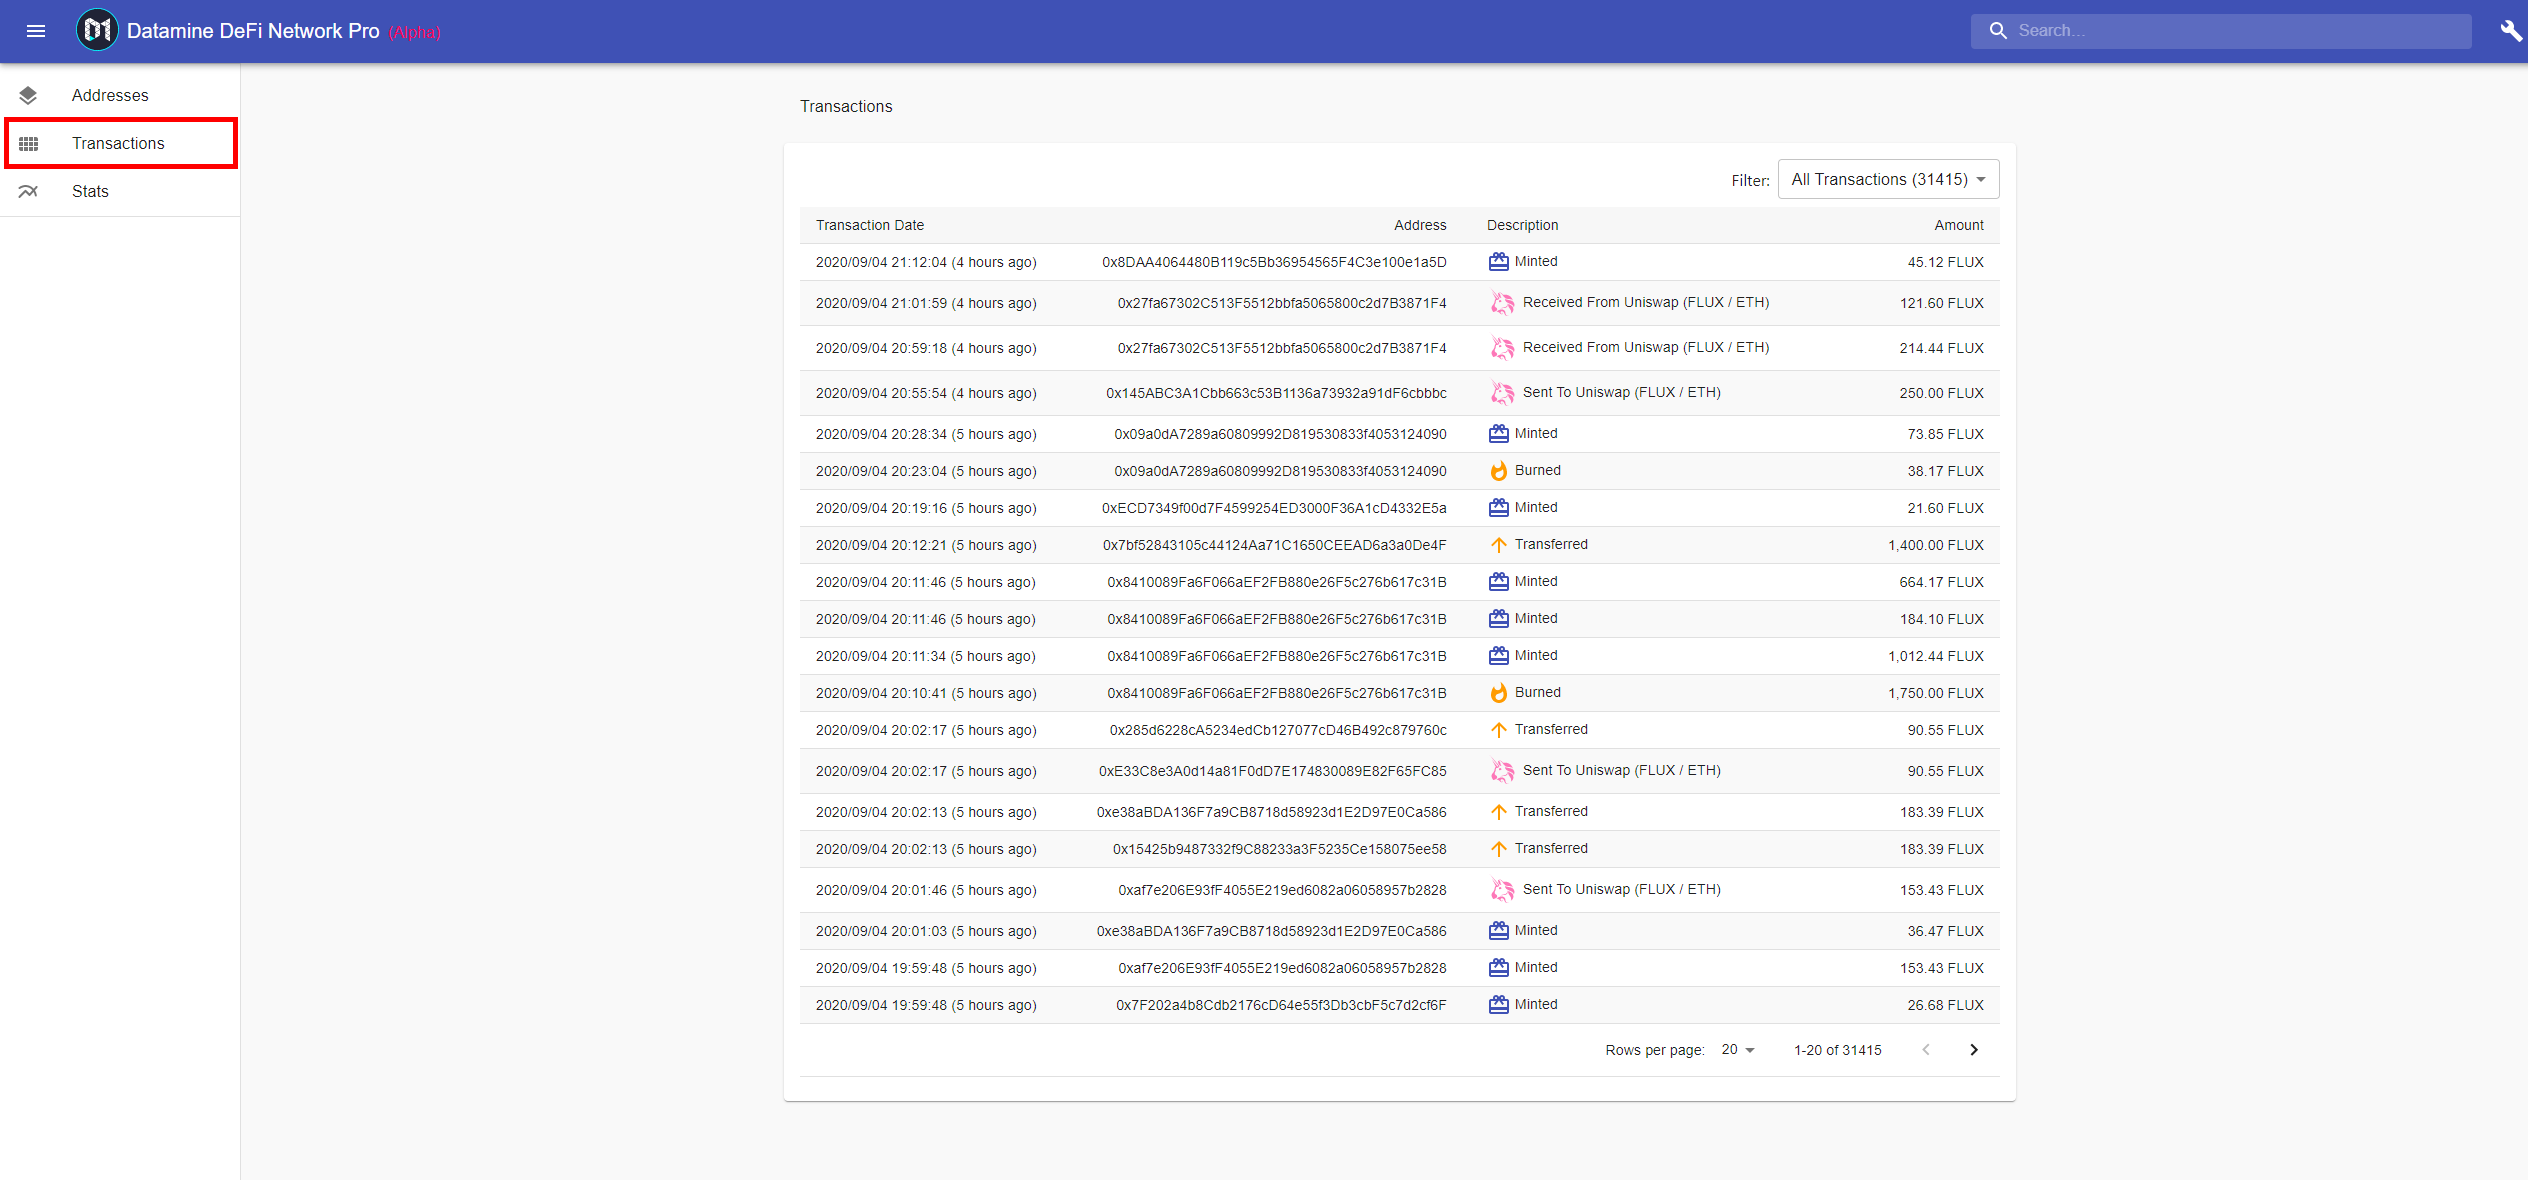Click the 2020/09/04 20:23:04 date cell

pyautogui.click(x=926, y=471)
